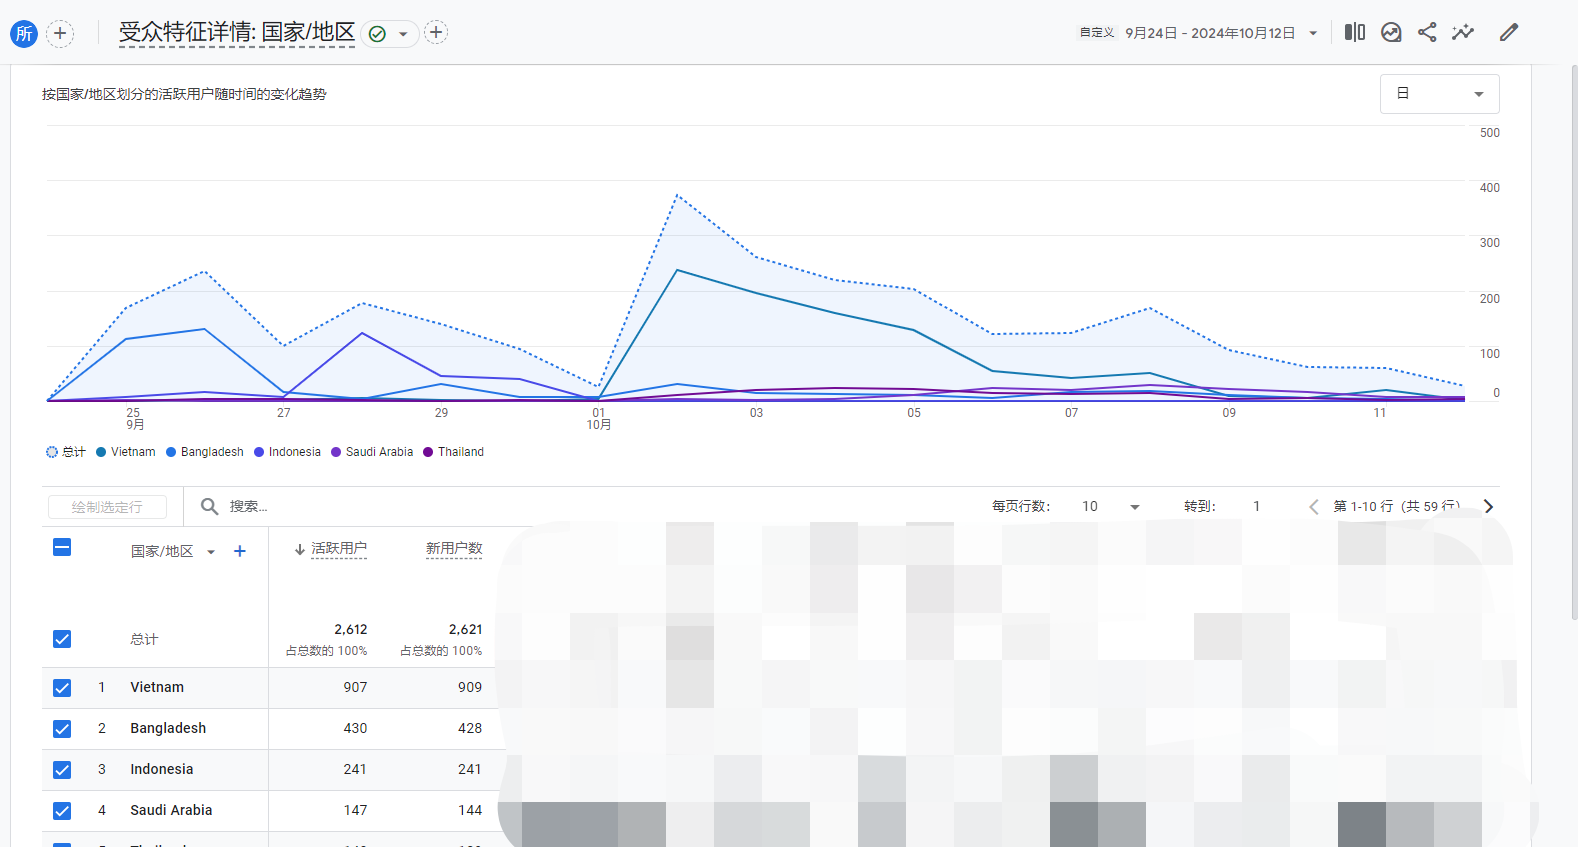
Task: Sort by 活跃用户 column
Action: [338, 549]
